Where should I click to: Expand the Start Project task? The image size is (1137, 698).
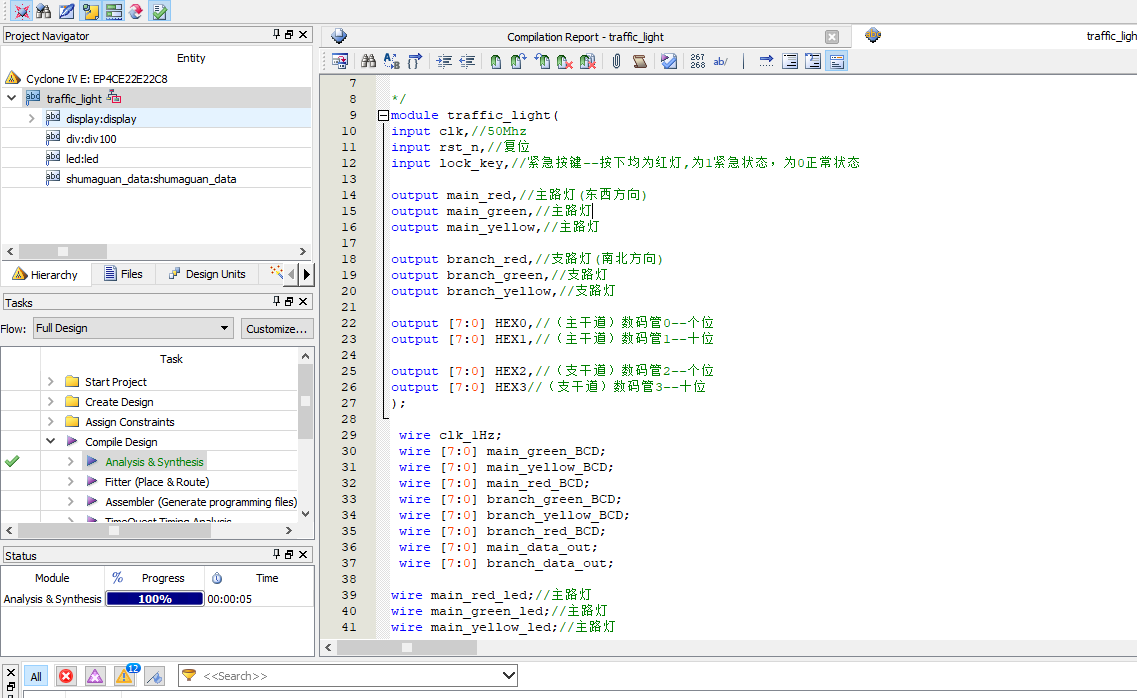pos(50,381)
